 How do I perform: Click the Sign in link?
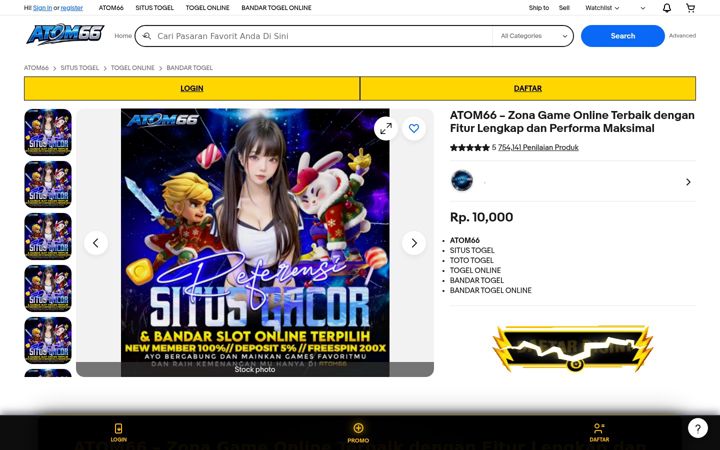coord(42,8)
